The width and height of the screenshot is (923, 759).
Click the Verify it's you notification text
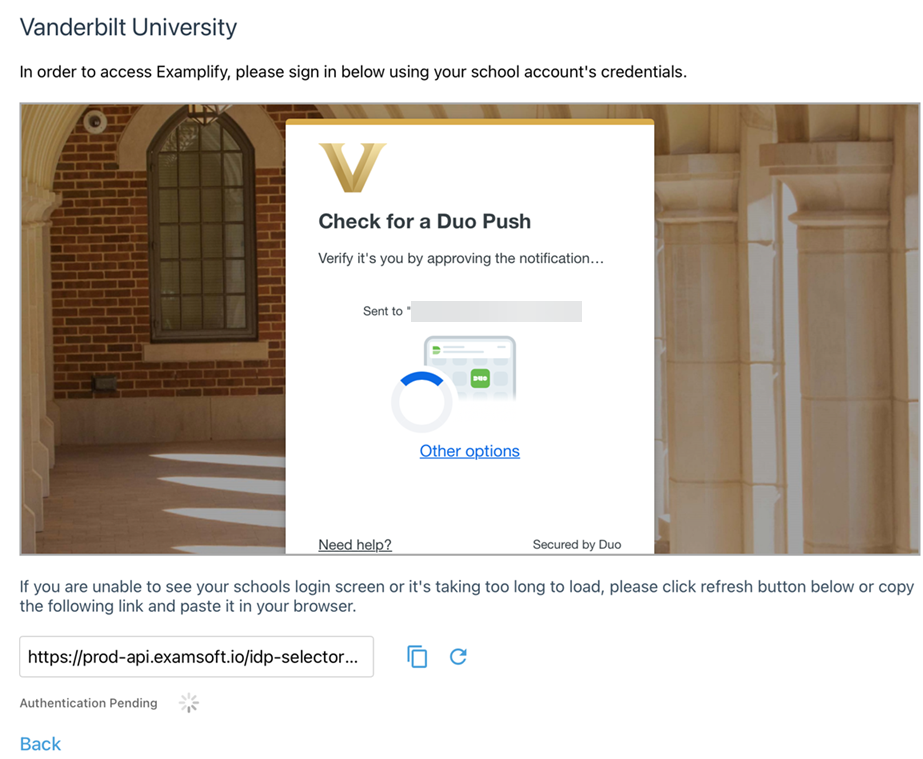tap(461, 258)
